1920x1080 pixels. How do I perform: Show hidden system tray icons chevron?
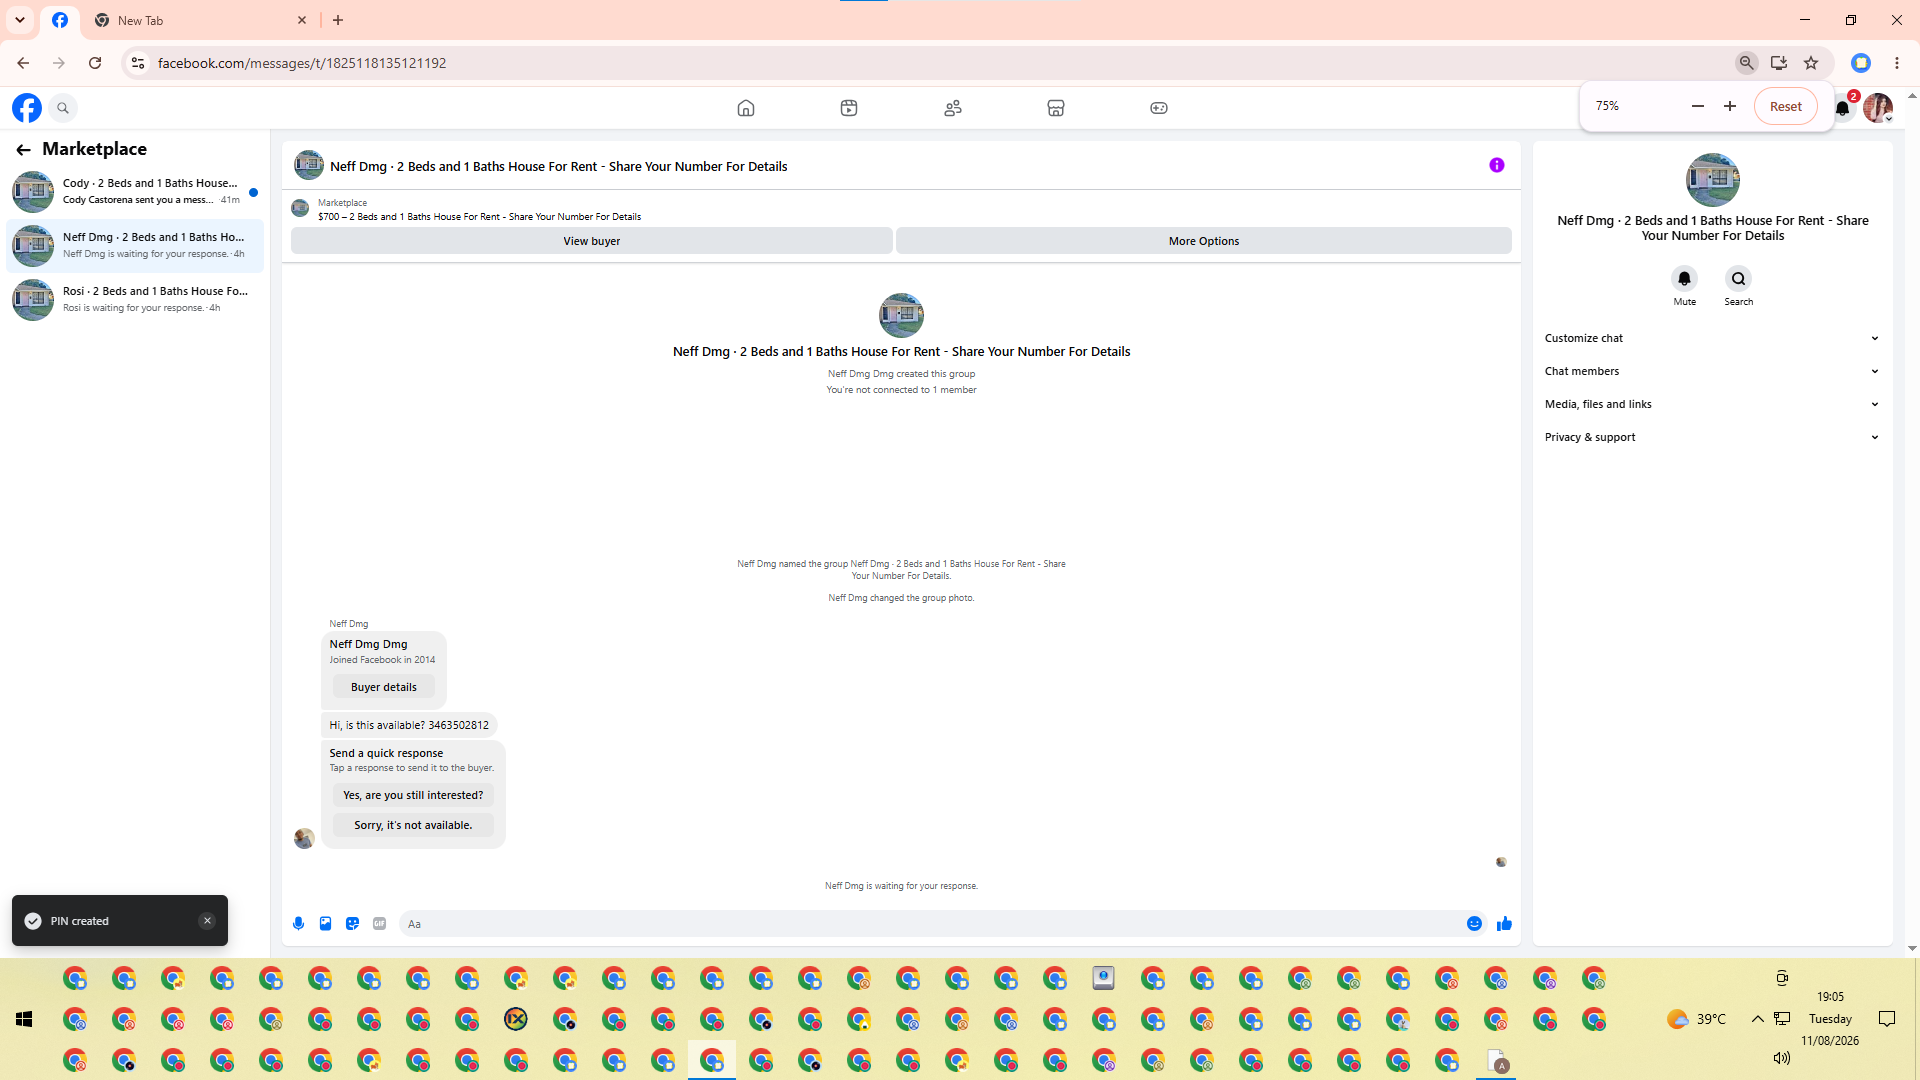click(x=1757, y=1019)
